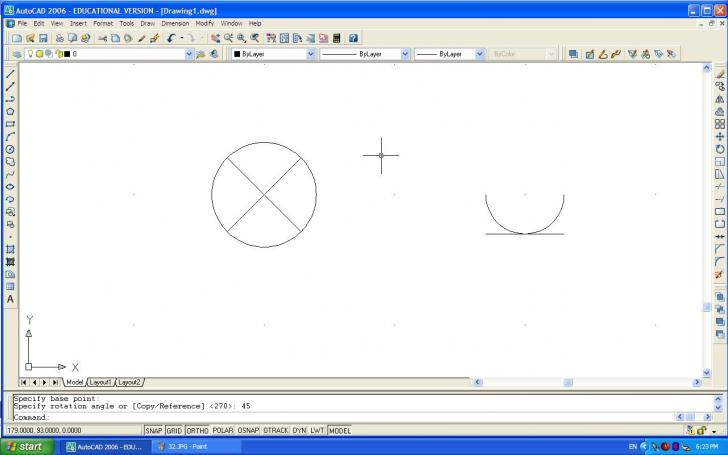Click the horizontal scrollbar right arrow
The width and height of the screenshot is (728, 455).
coord(697,382)
